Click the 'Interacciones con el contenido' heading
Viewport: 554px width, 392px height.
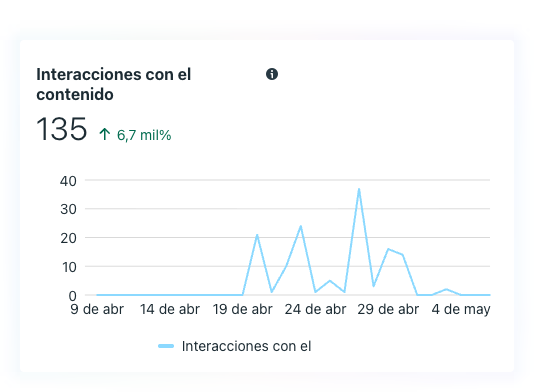114,84
